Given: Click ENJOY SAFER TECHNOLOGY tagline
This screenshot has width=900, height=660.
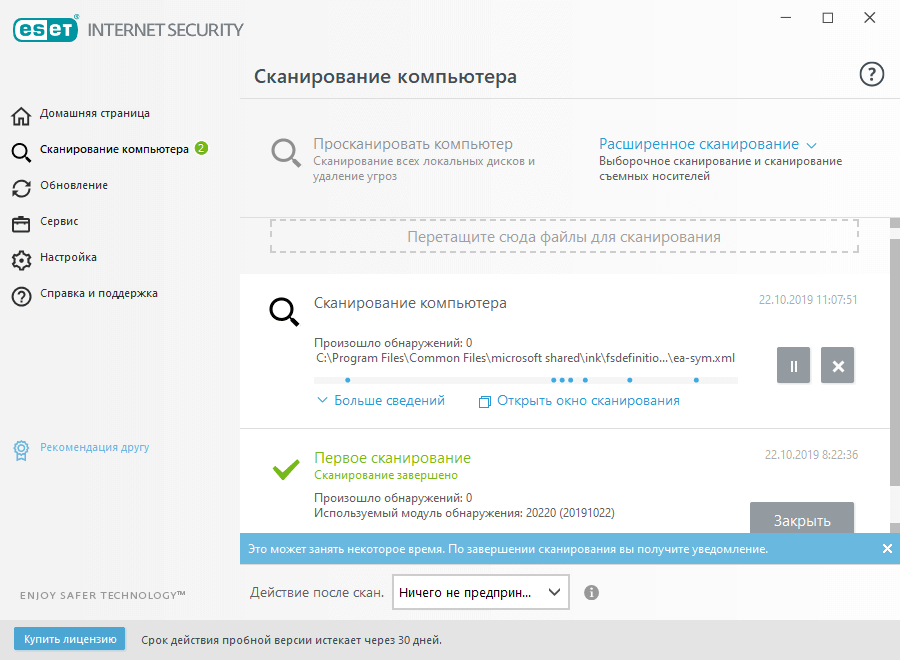Looking at the screenshot, I should (103, 595).
